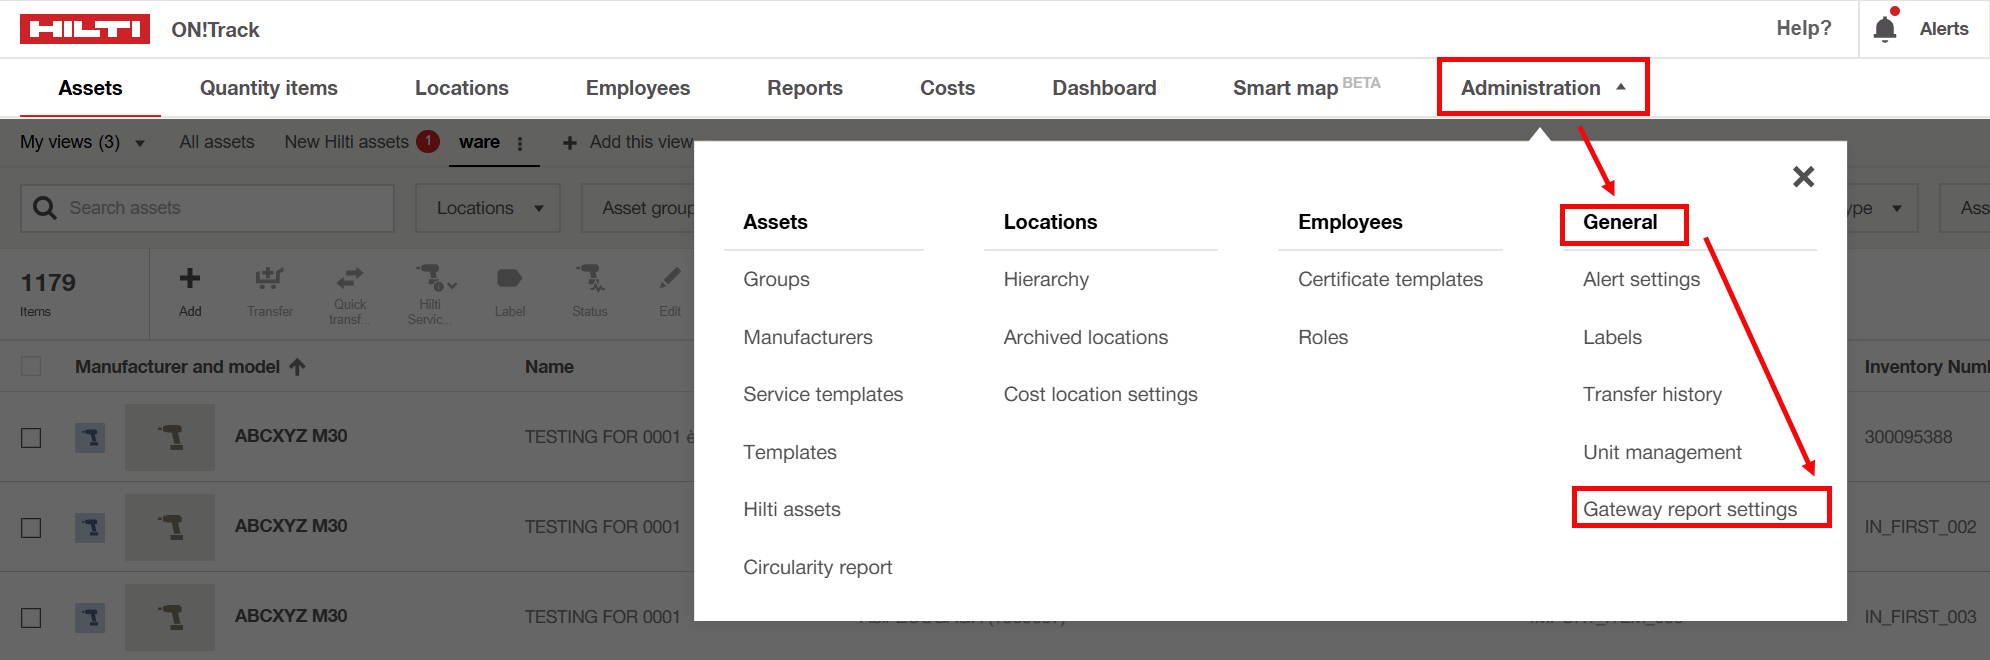The height and width of the screenshot is (660, 1990).
Task: Click the Hilti Service tool icon
Action: point(431,279)
